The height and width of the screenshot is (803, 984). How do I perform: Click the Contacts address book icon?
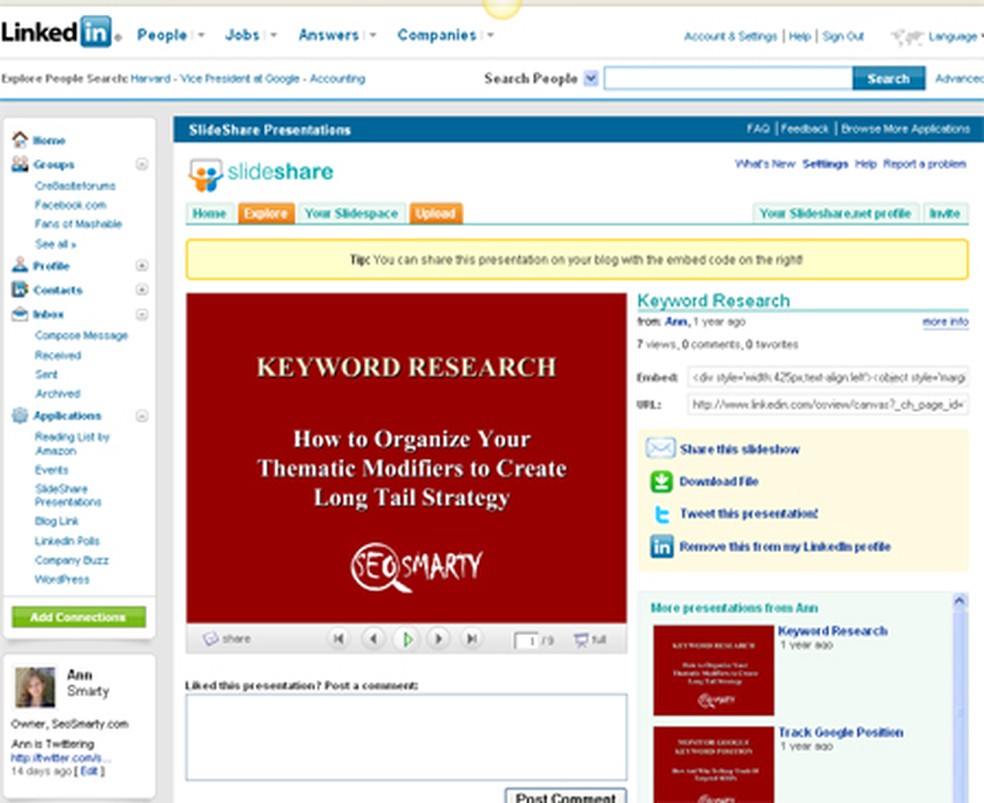[20, 289]
